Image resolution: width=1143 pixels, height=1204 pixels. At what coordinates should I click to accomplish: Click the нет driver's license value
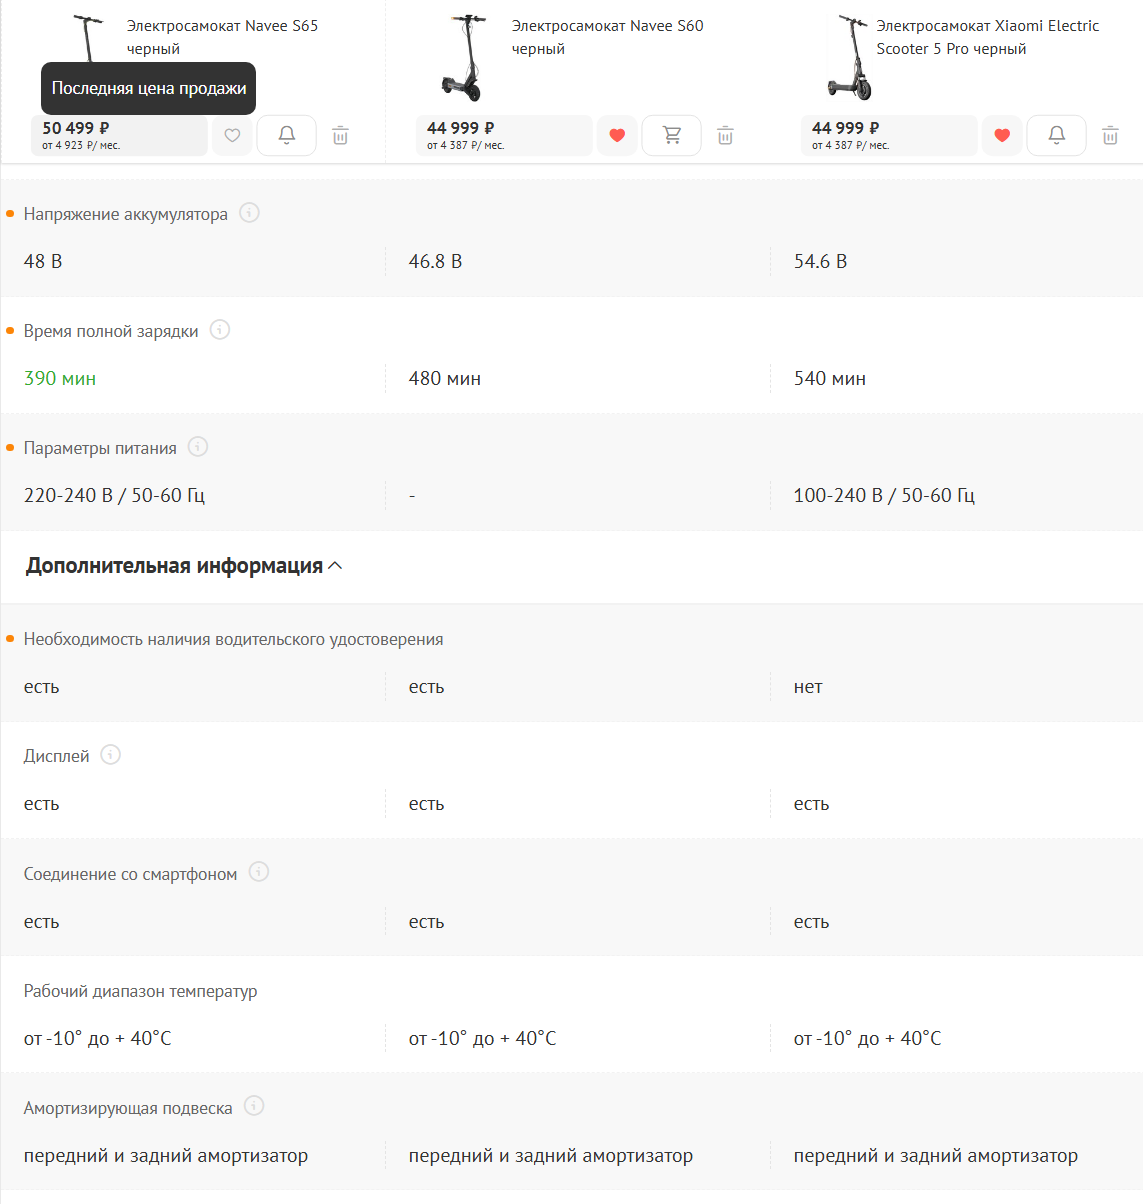808,687
